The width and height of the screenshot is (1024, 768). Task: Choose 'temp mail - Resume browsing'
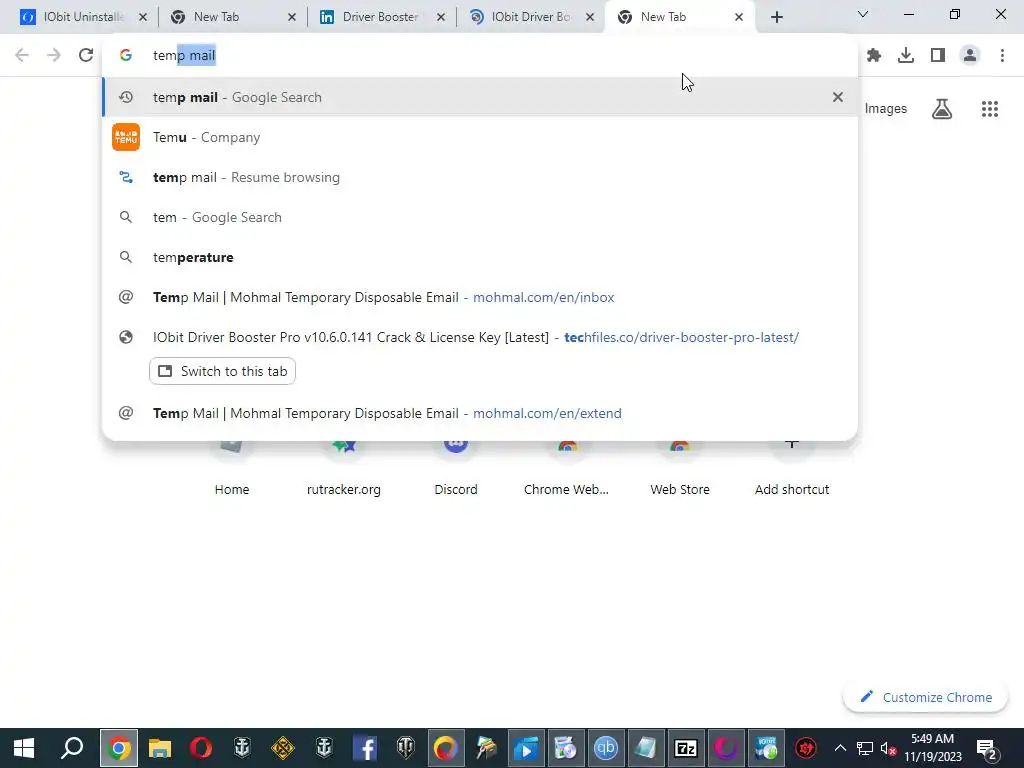coord(480,177)
